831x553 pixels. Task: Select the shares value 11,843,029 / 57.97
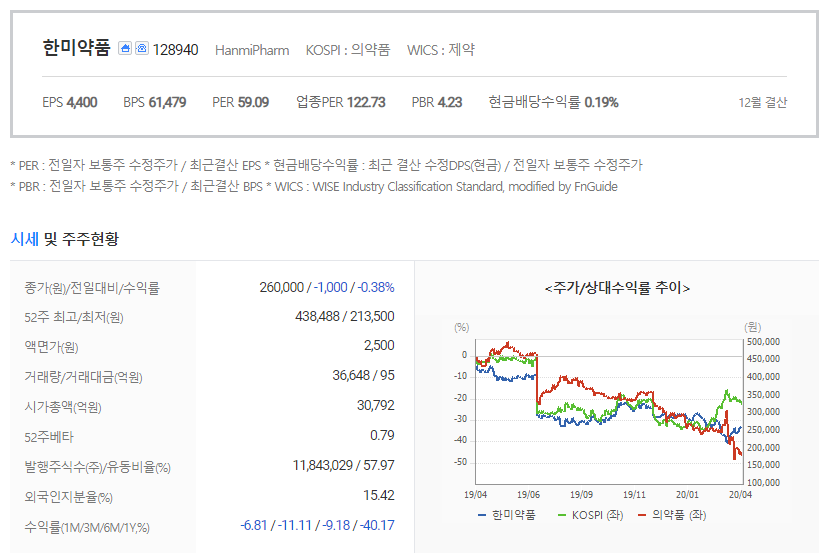point(343,466)
